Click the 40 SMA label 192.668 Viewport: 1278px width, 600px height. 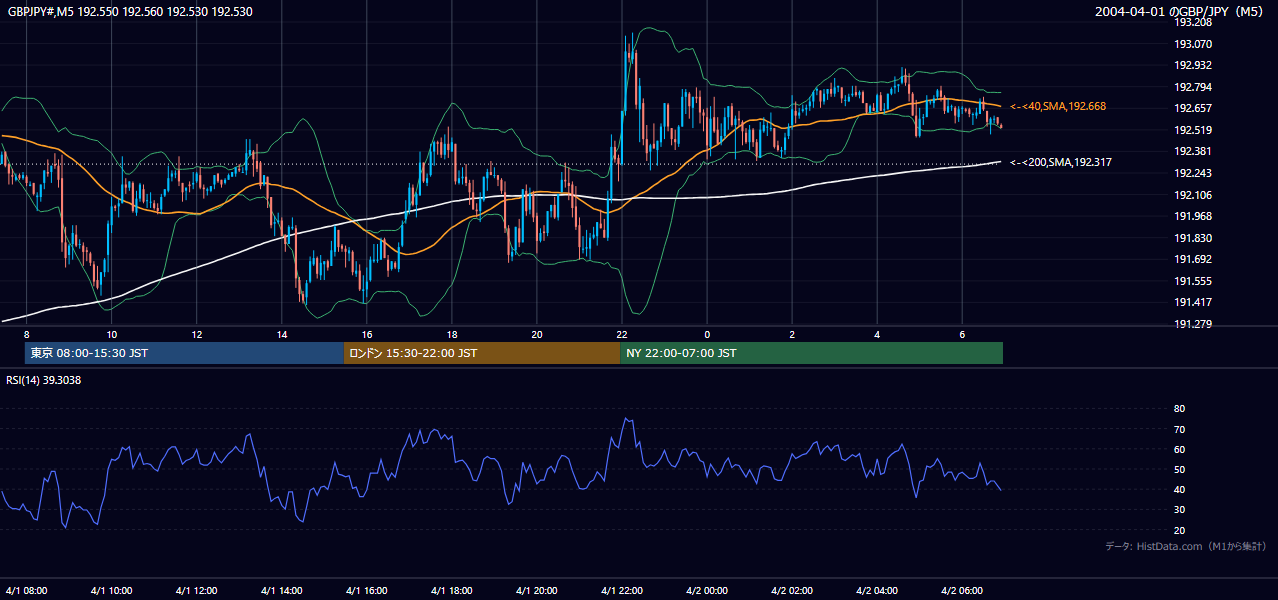pyautogui.click(x=1058, y=106)
